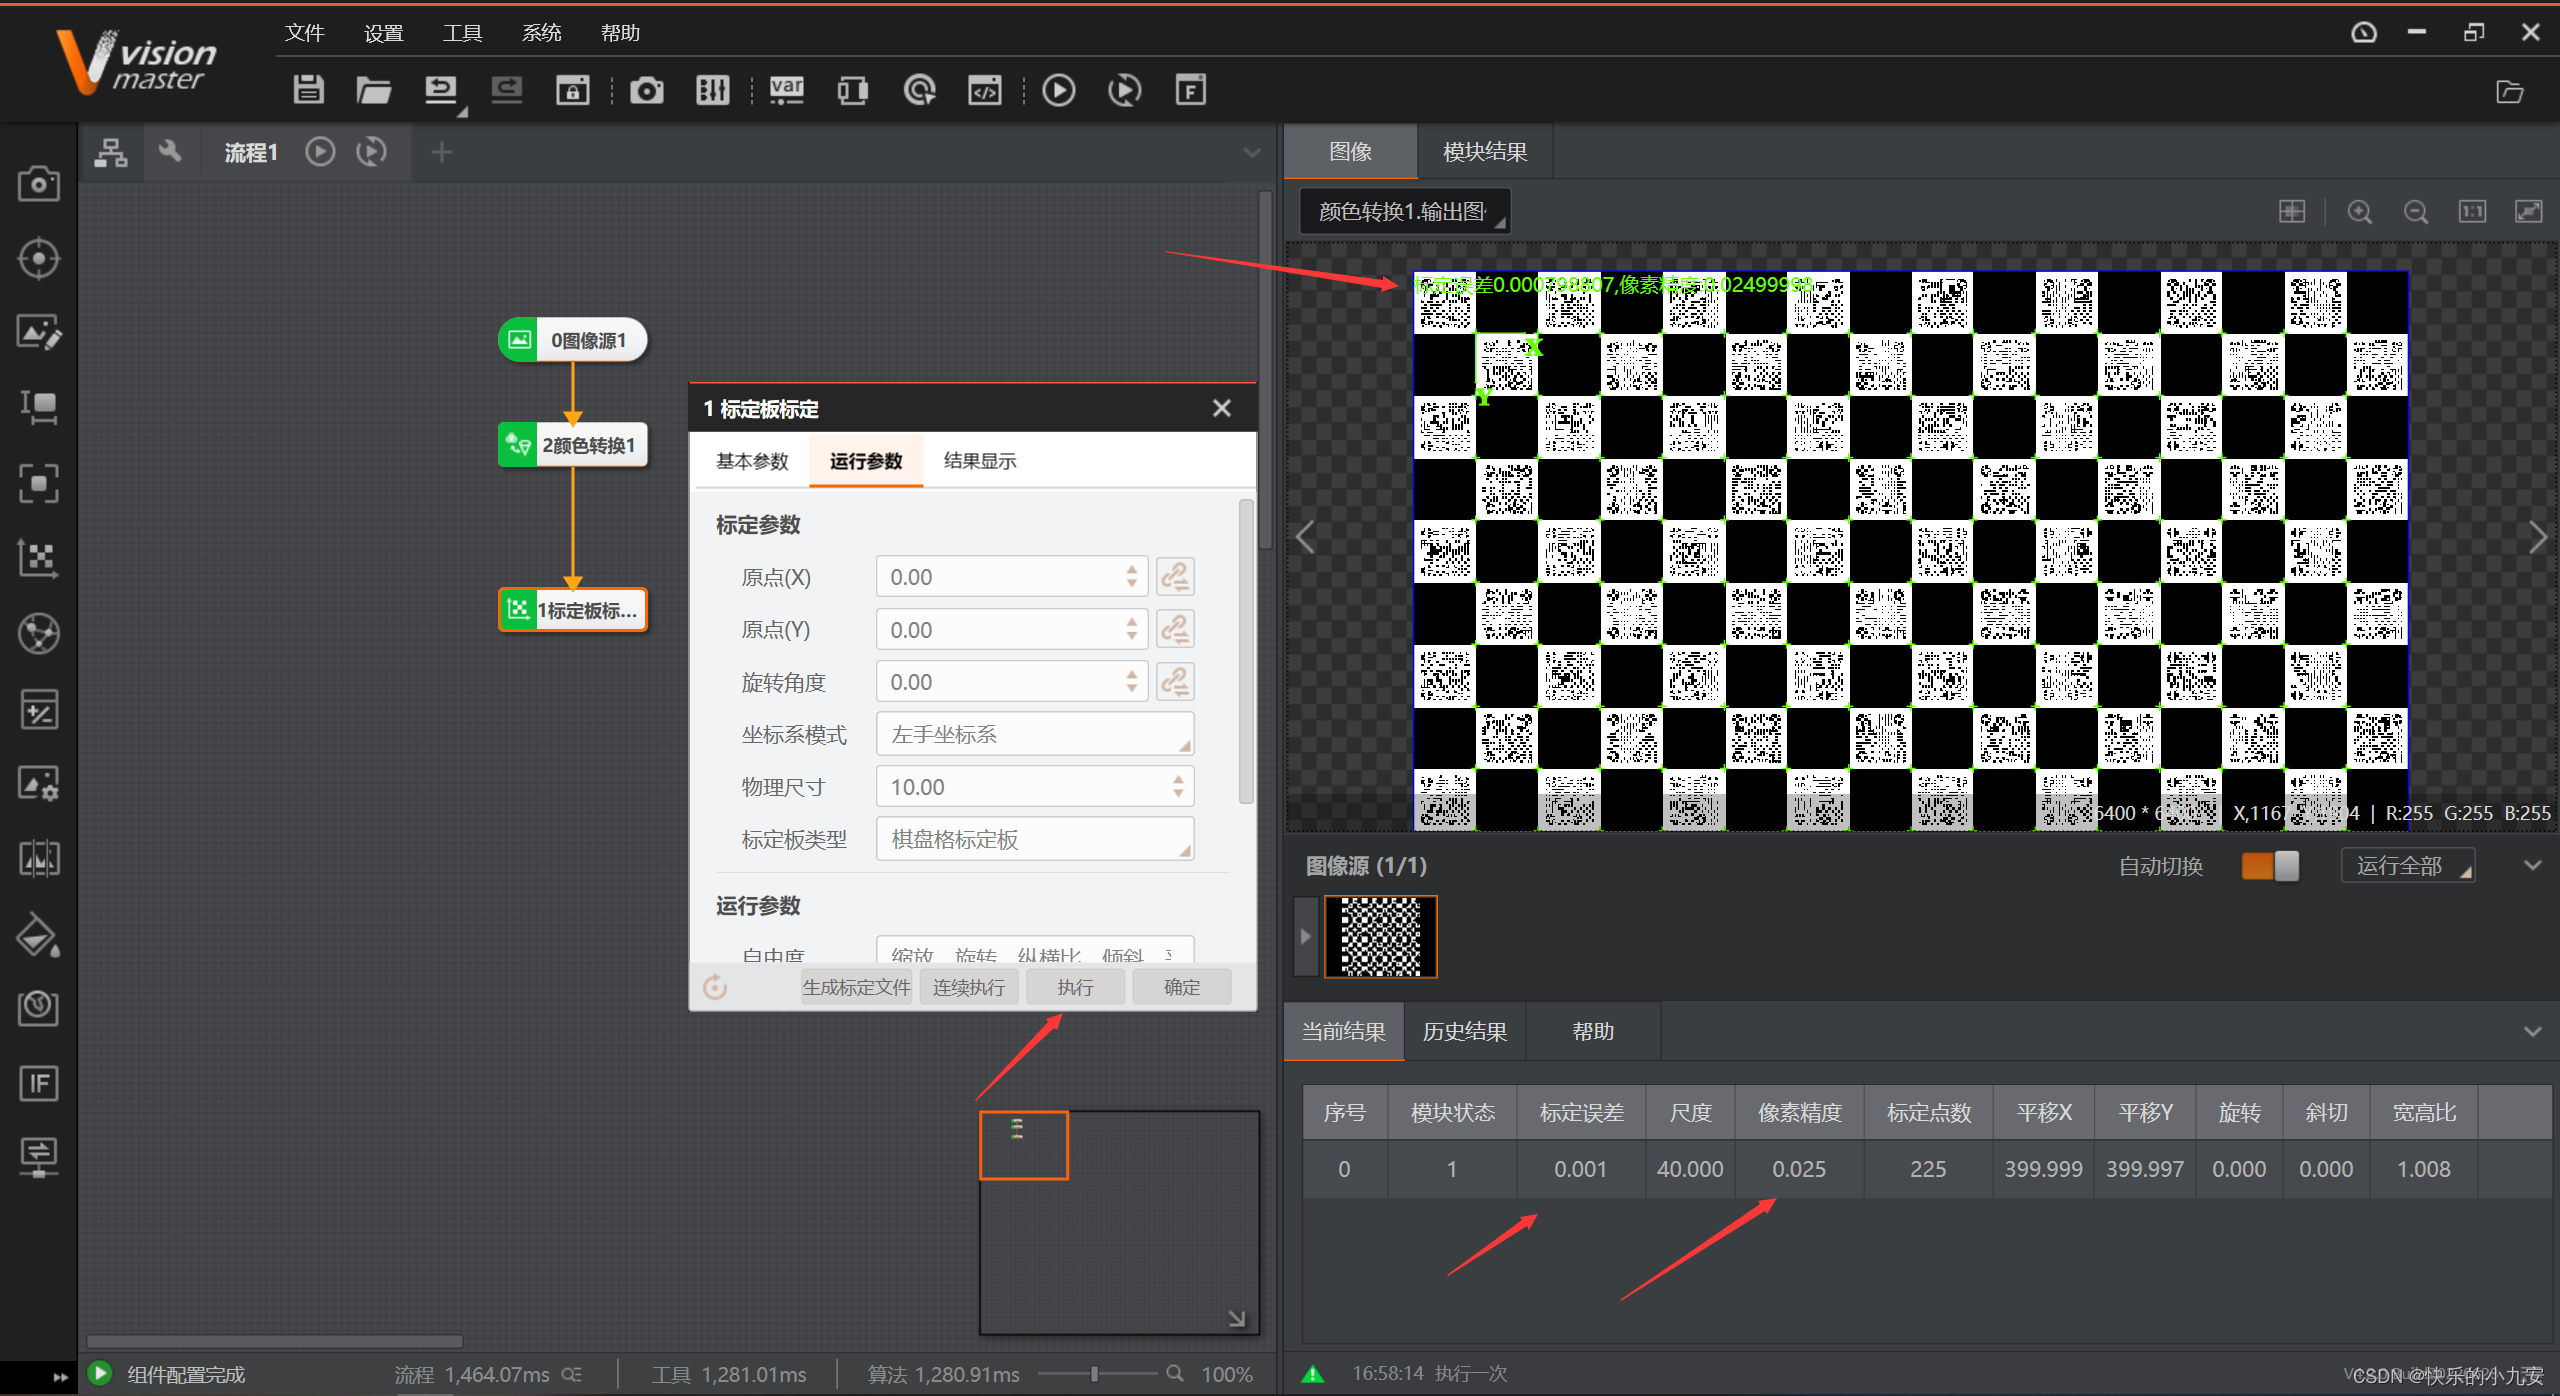2560x1396 pixels.
Task: Toggle the 自动切换 switch
Action: click(x=2270, y=866)
